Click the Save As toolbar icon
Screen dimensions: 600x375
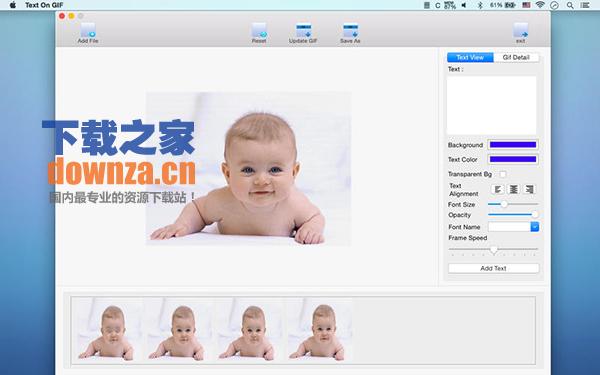click(350, 32)
